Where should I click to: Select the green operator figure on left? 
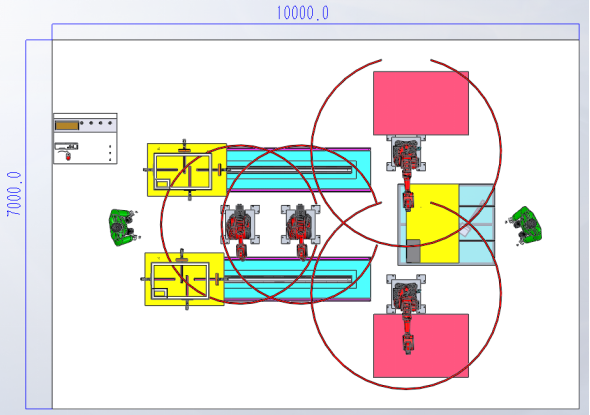point(123,227)
